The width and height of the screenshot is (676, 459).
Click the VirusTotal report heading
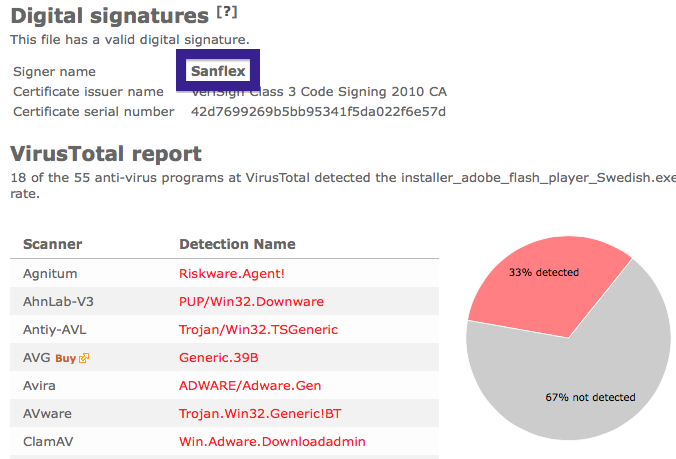[106, 154]
